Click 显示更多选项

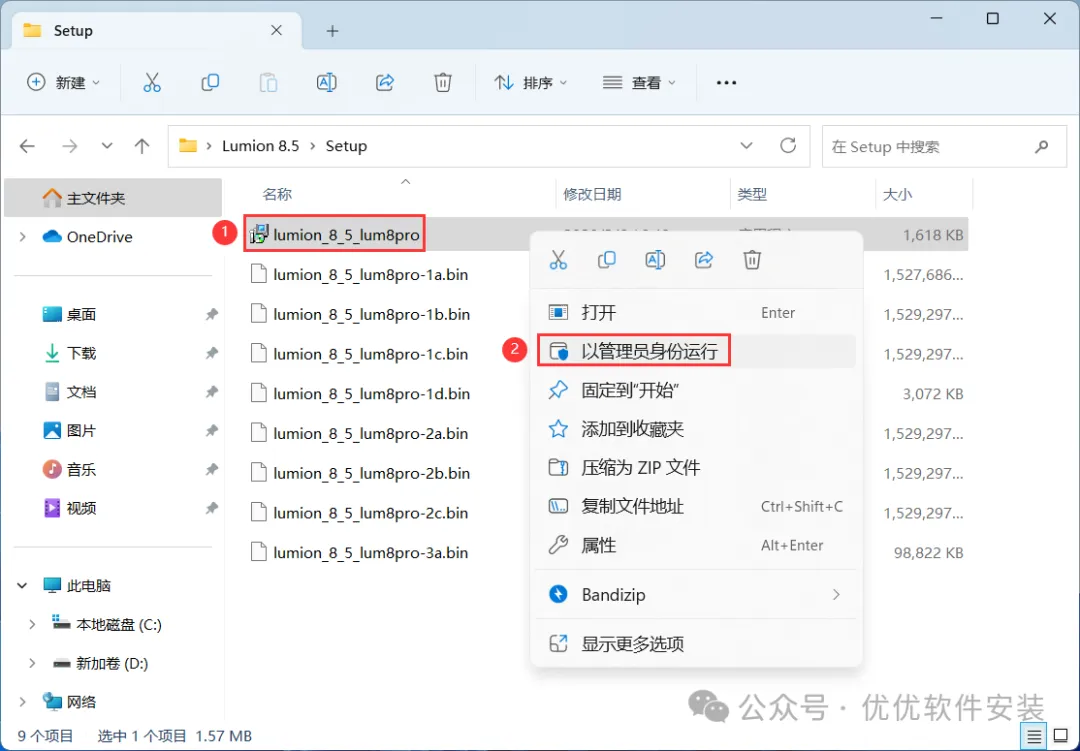tap(696, 644)
